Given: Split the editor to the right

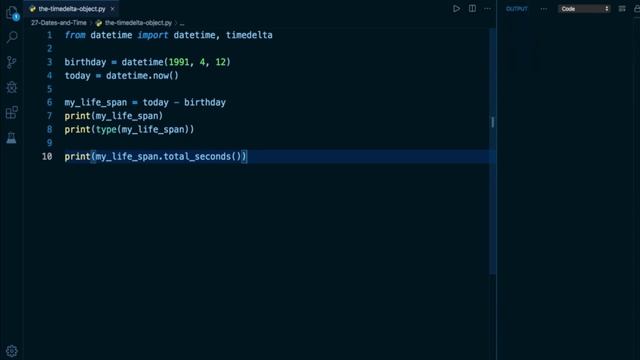Looking at the screenshot, I should (x=472, y=9).
